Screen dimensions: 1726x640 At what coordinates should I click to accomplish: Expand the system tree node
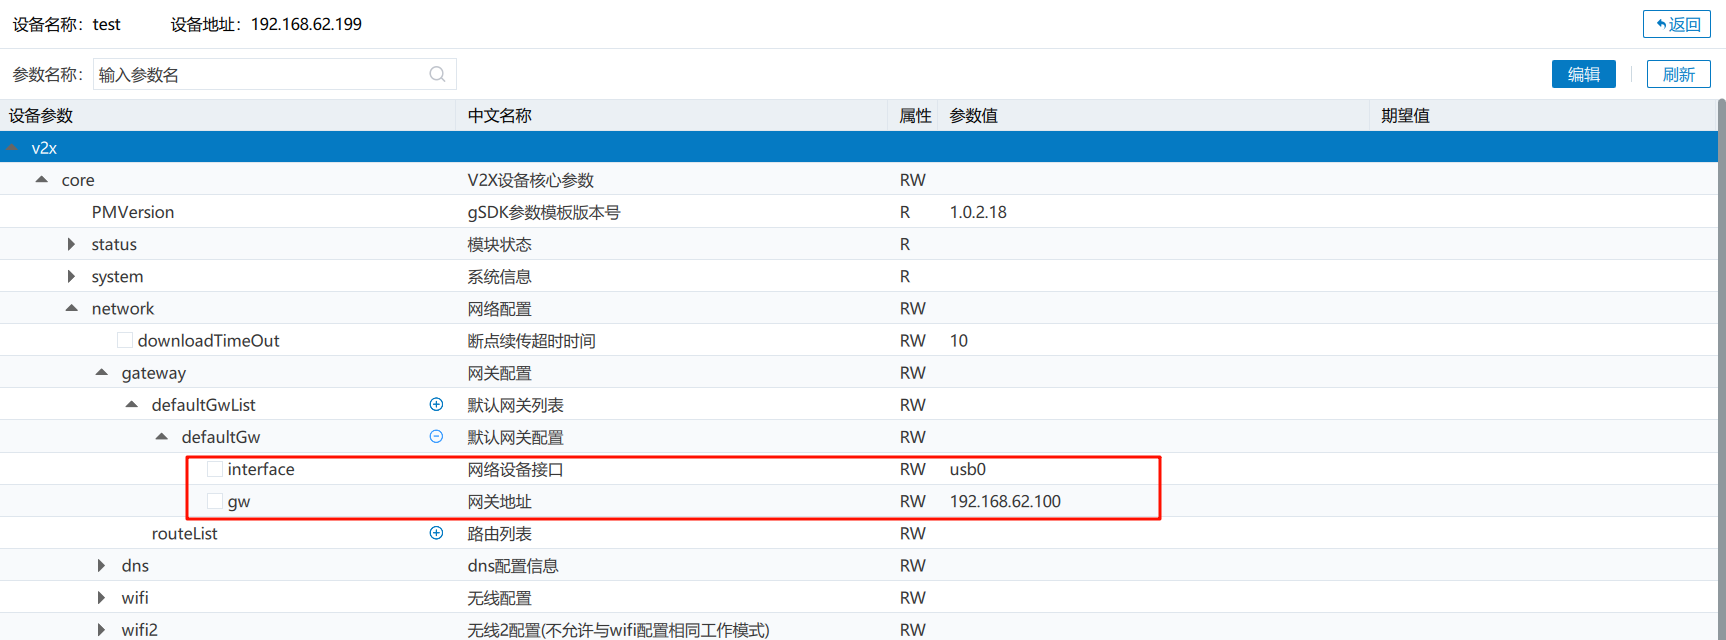tap(71, 276)
